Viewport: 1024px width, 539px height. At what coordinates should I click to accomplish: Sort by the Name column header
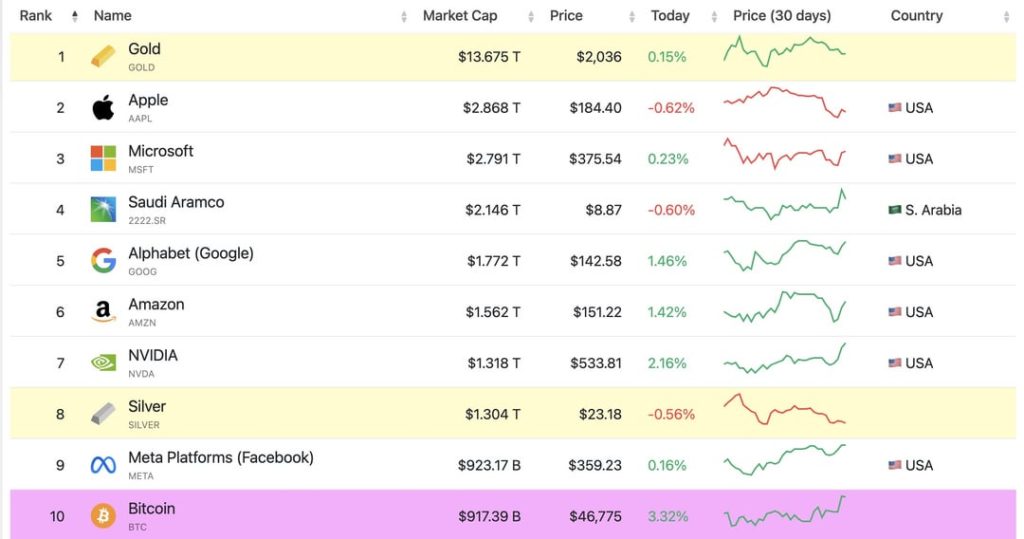tap(112, 16)
